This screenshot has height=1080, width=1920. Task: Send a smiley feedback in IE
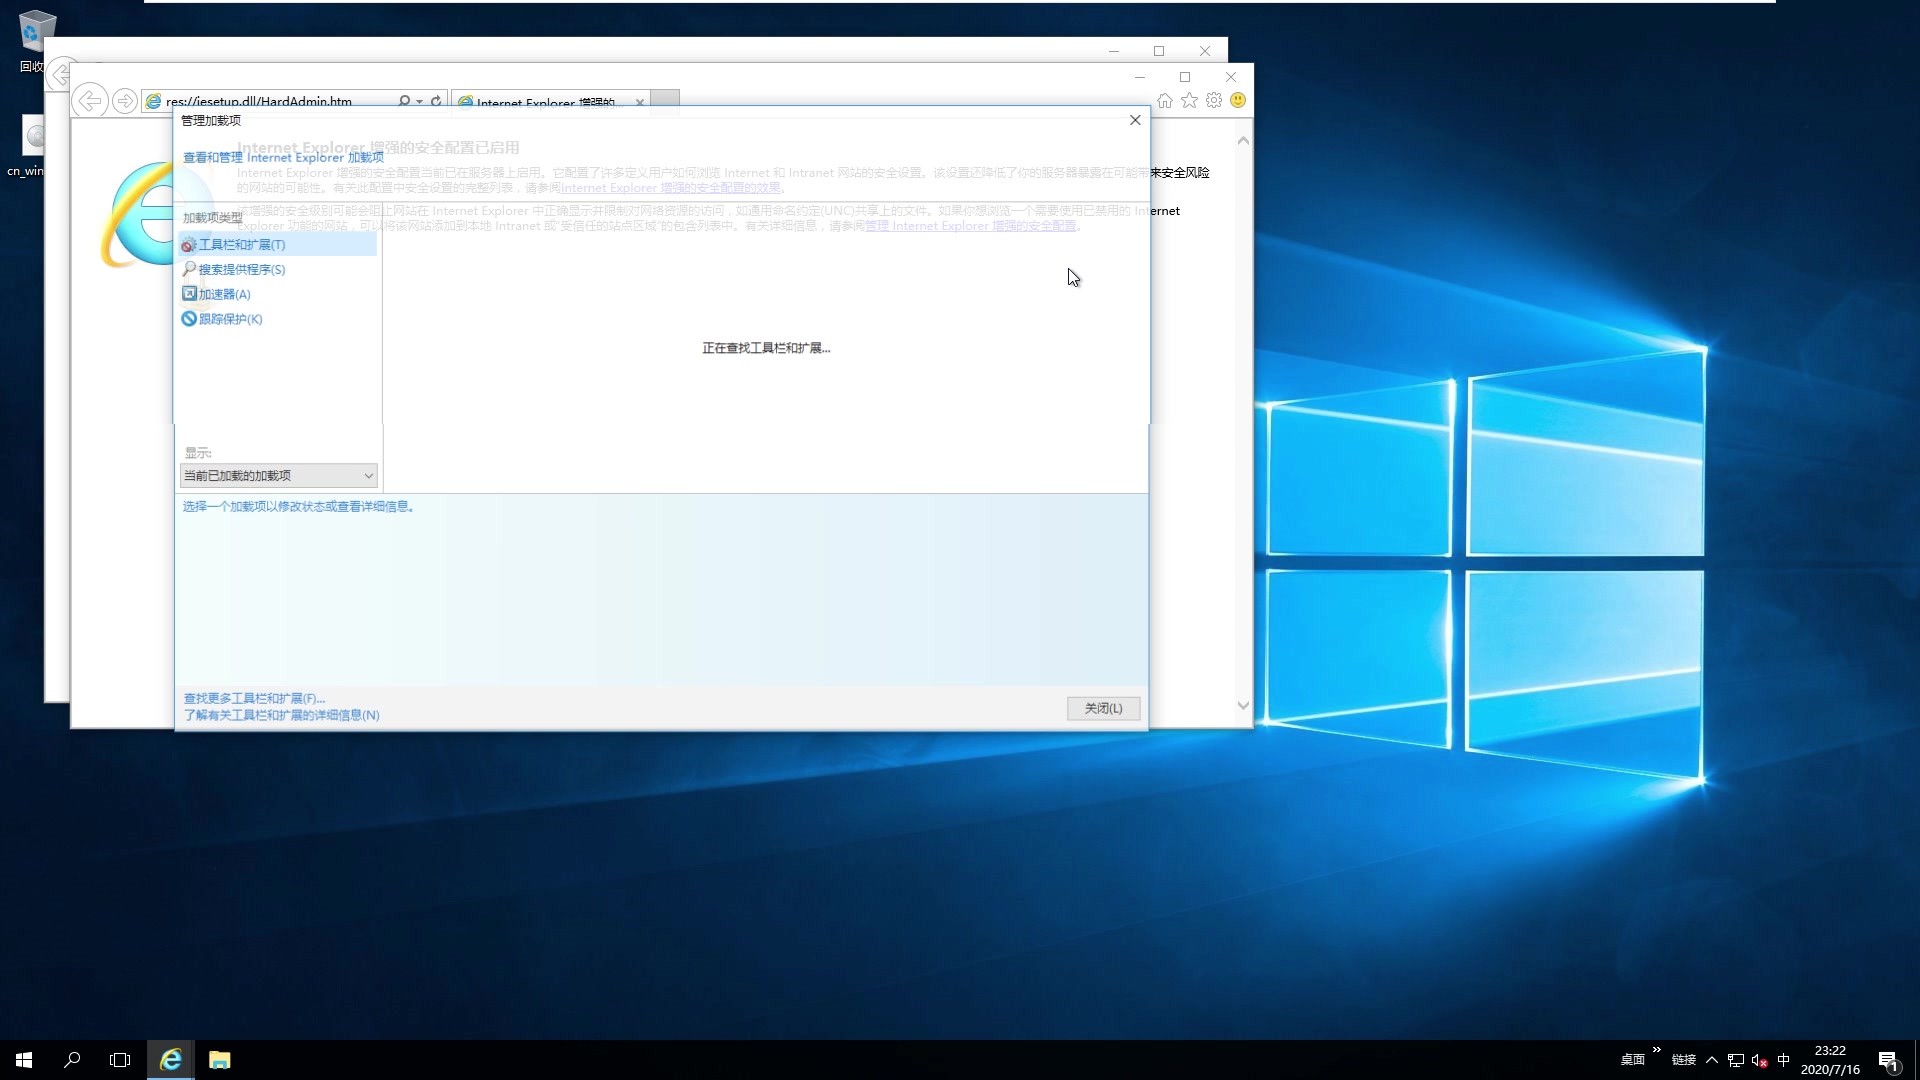coord(1238,100)
